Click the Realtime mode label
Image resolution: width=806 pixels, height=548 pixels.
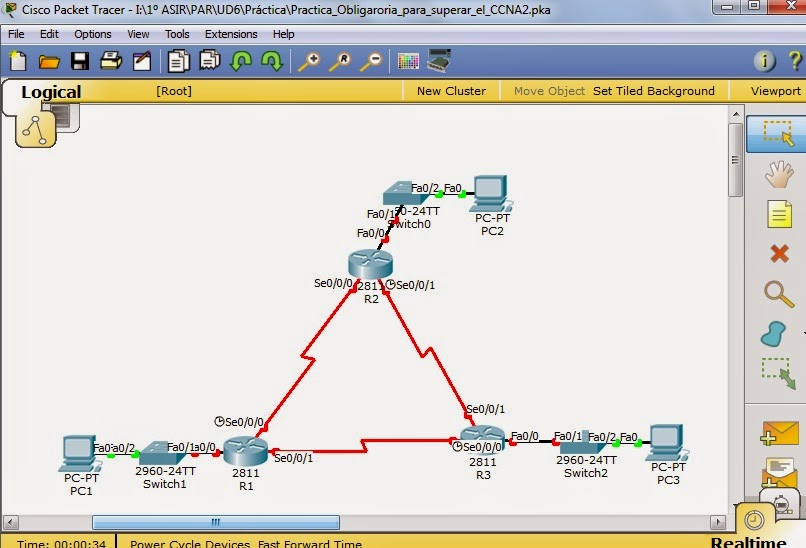coord(748,543)
